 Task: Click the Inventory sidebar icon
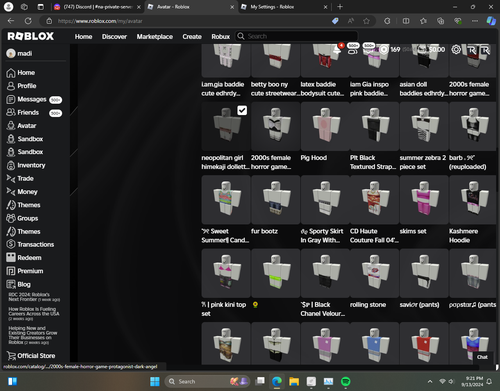pos(11,165)
